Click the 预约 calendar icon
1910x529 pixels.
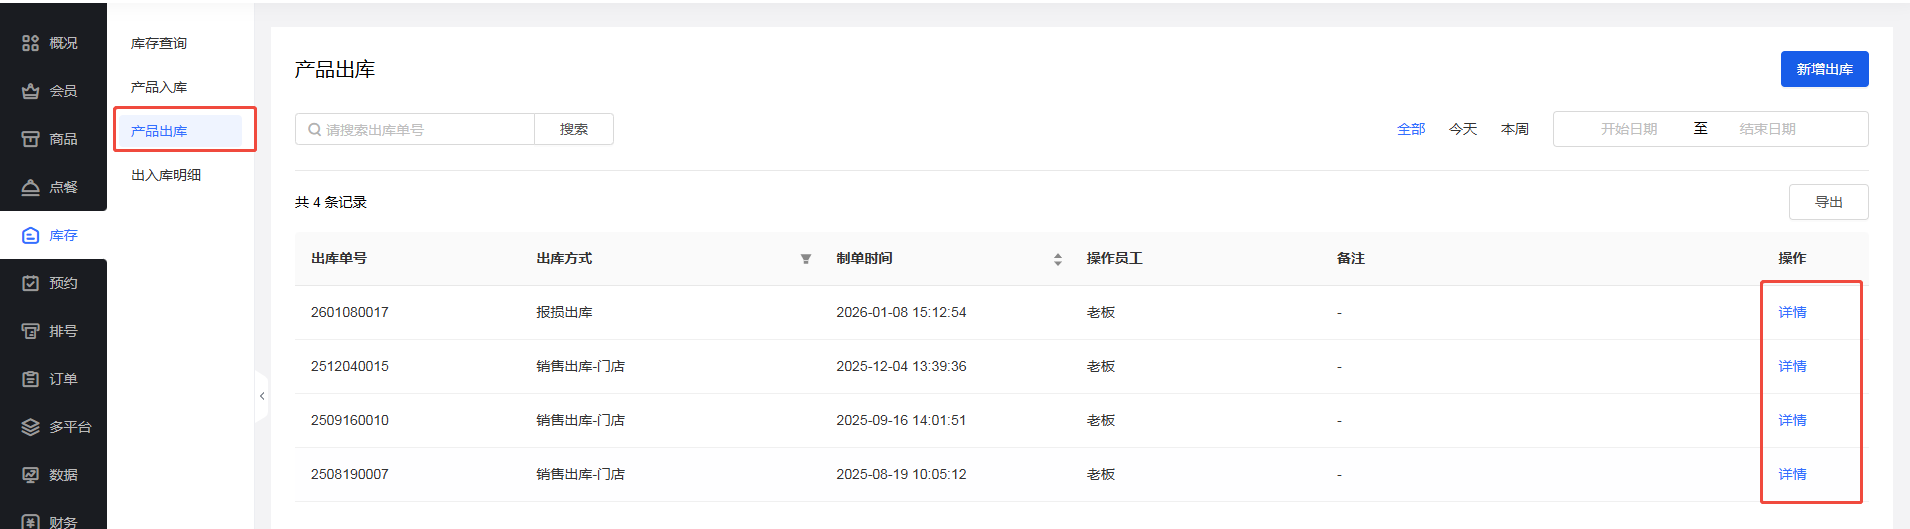point(31,283)
